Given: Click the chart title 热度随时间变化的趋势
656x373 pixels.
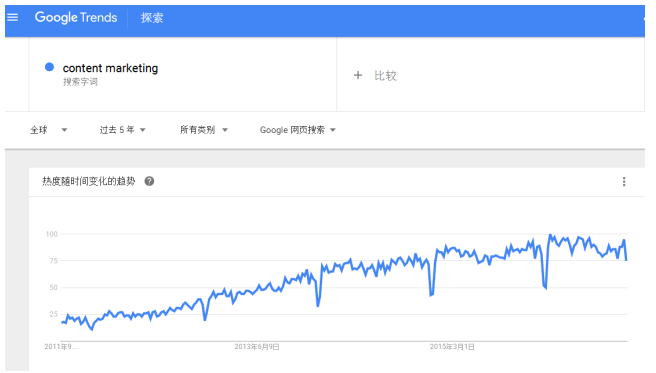Looking at the screenshot, I should point(89,181).
